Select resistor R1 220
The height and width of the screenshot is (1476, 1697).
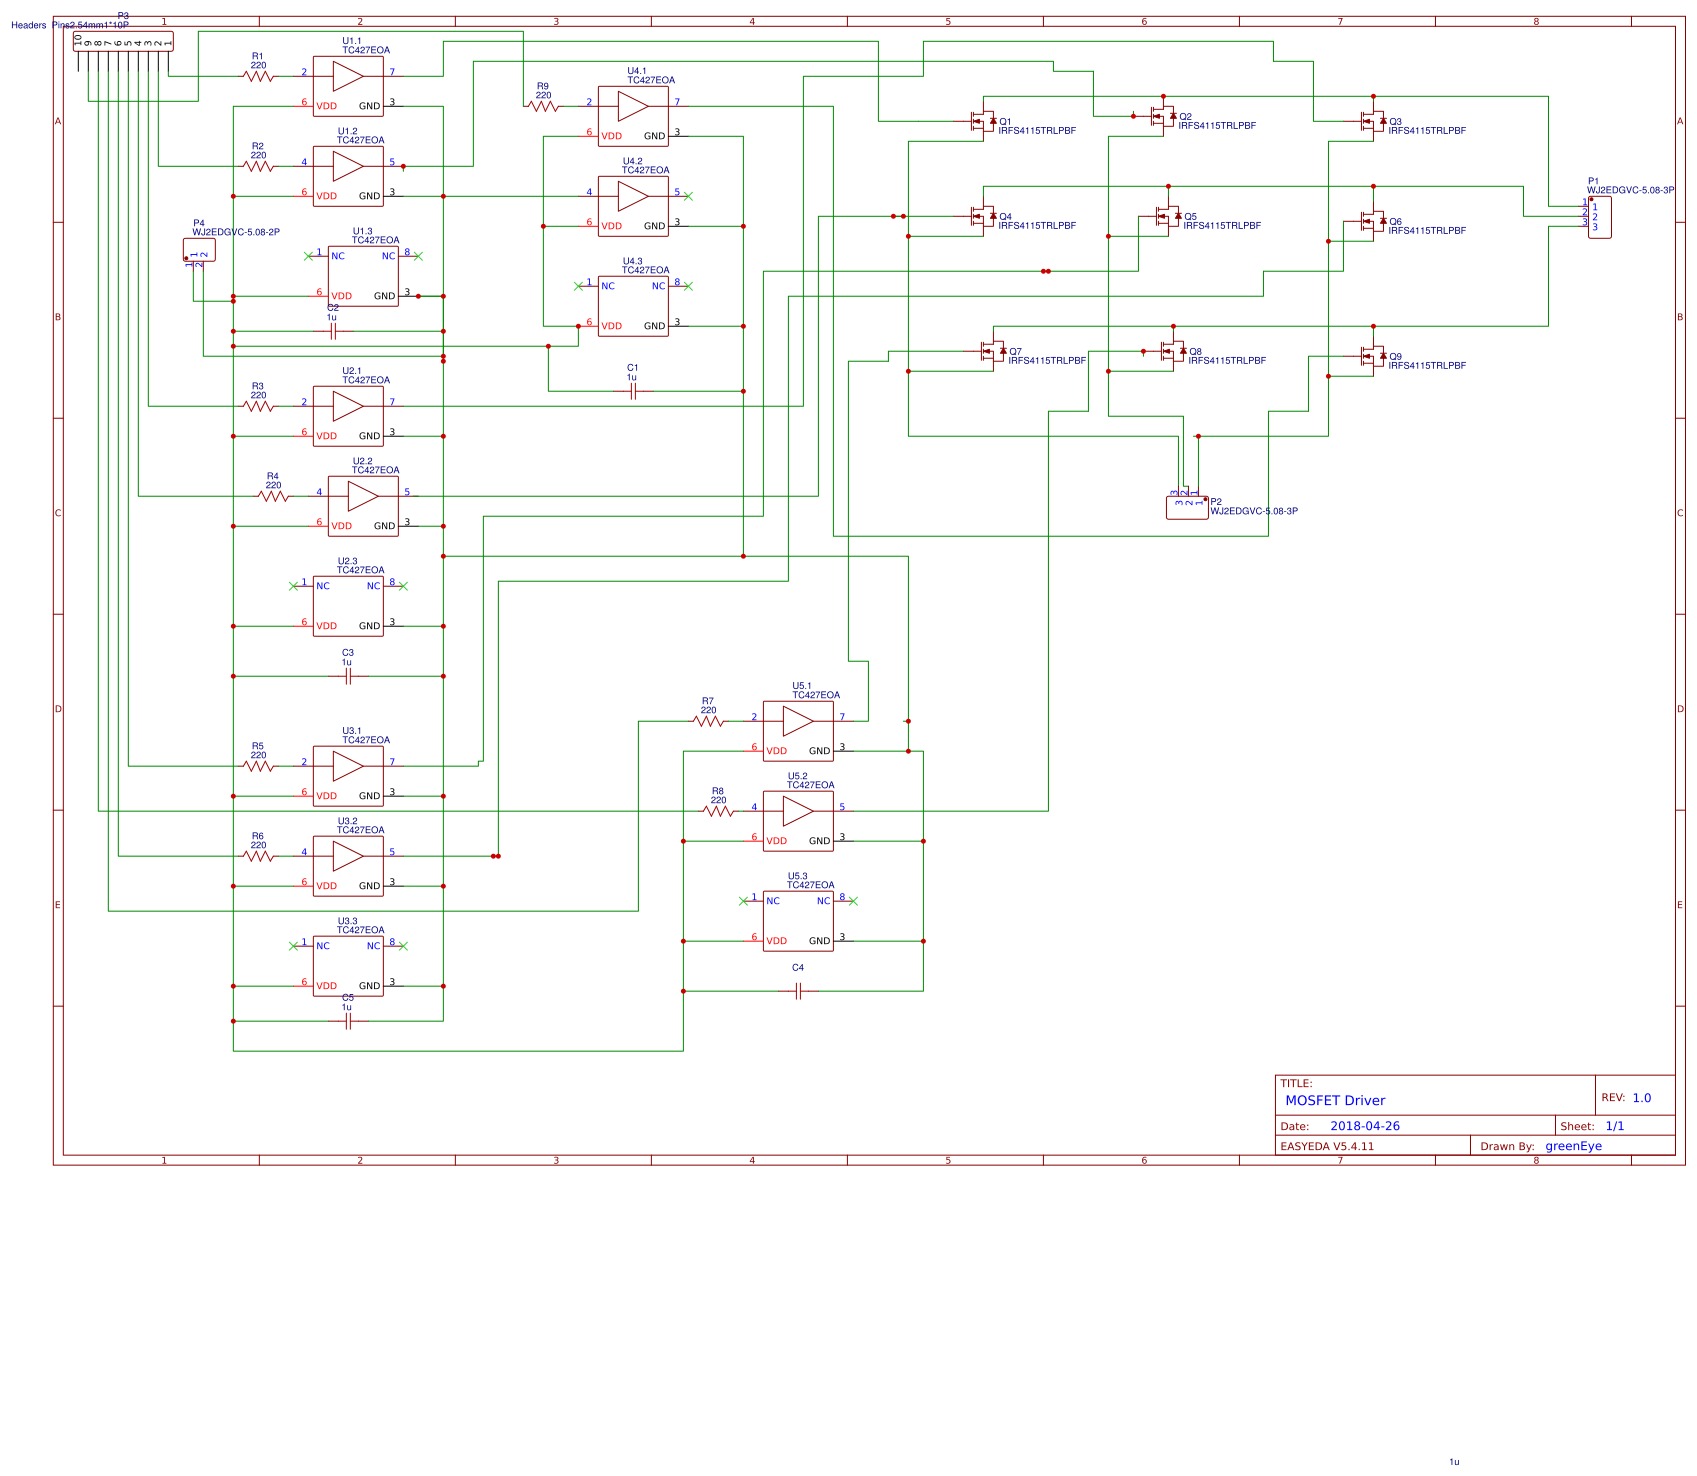coord(258,74)
